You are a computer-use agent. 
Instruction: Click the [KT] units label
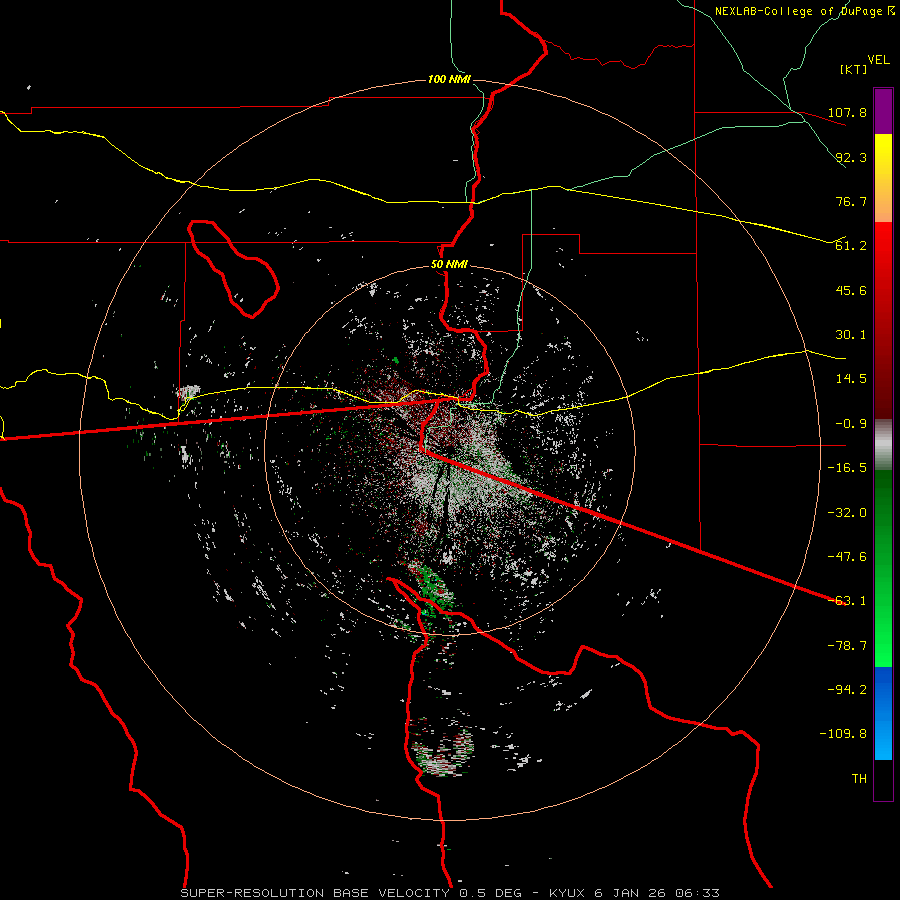pos(854,69)
